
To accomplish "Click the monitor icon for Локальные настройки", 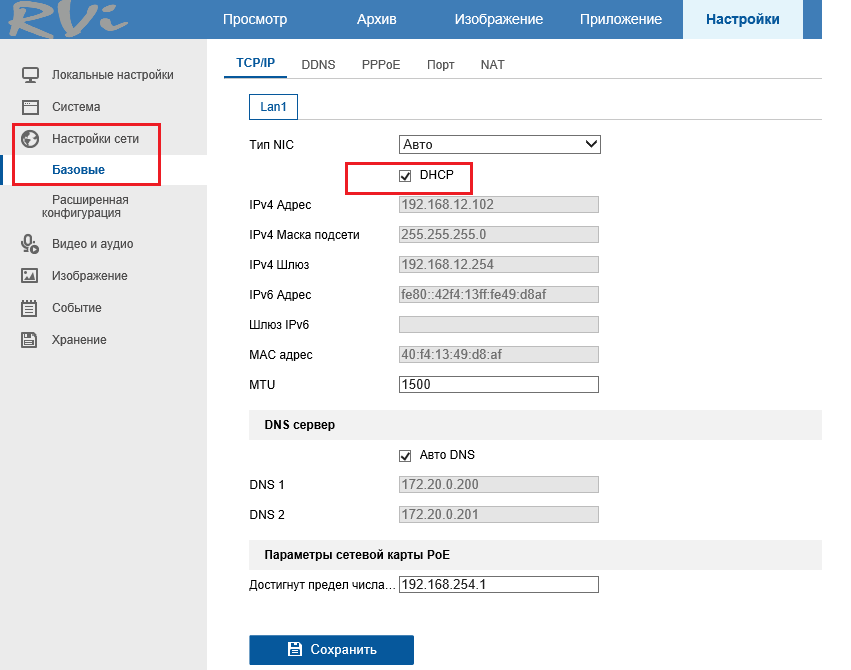I will tap(30, 75).
